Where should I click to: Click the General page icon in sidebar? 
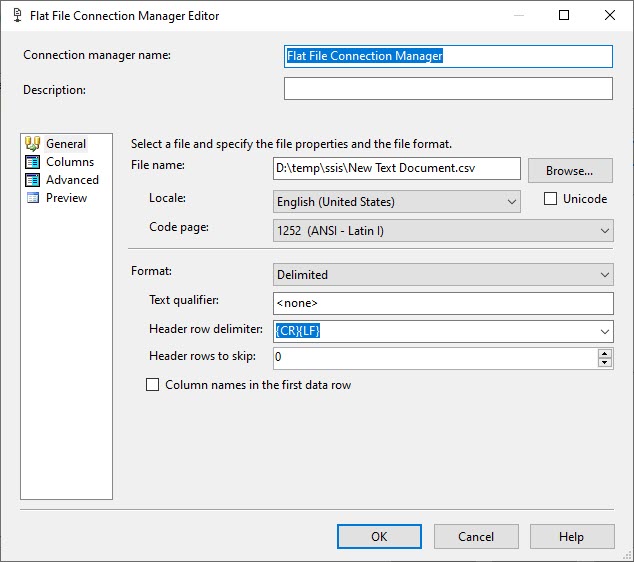point(32,144)
